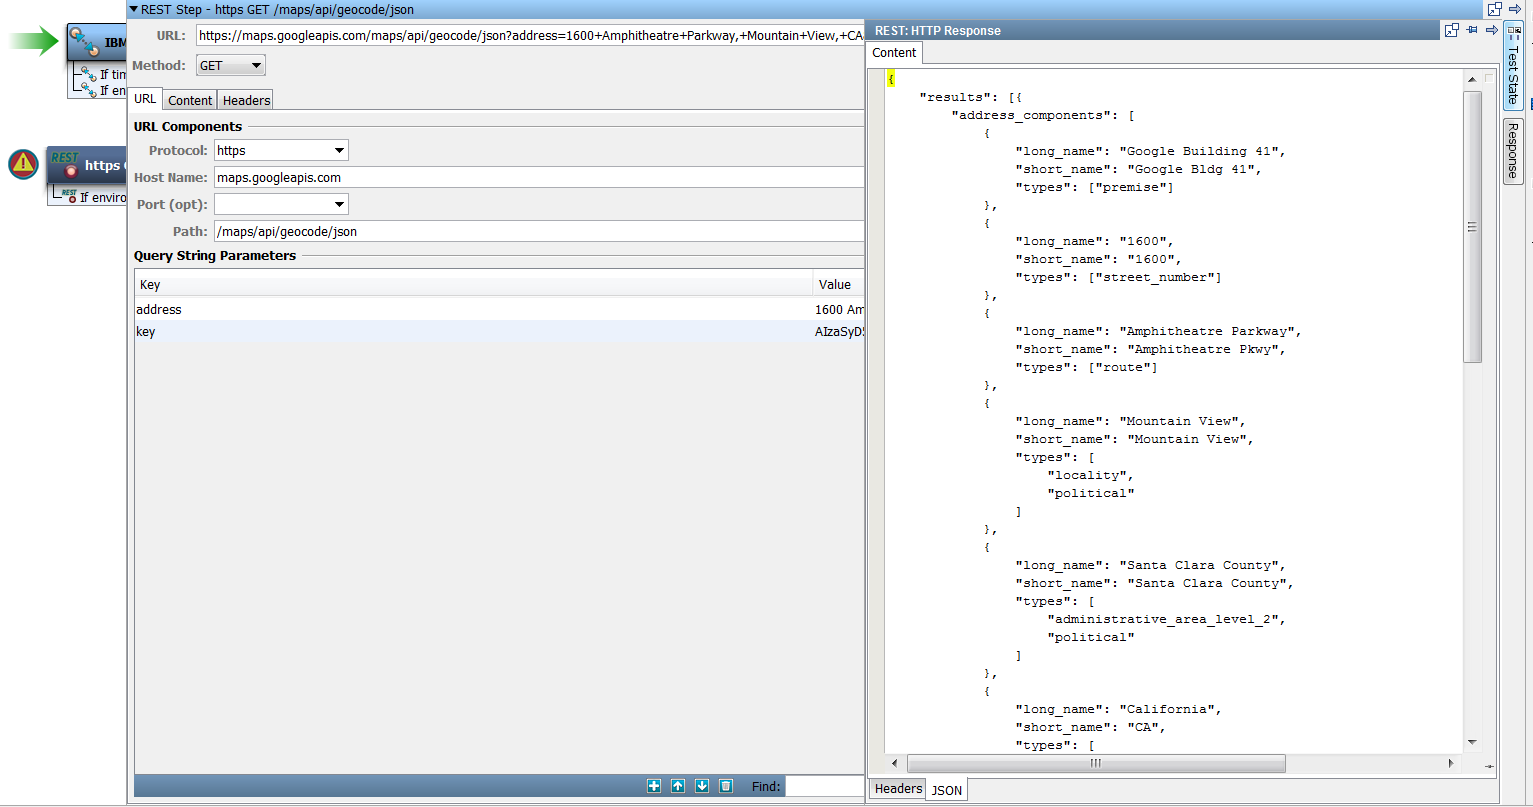Click the 'If tim' assertion icon
Image resolution: width=1533 pixels, height=807 pixels.
[x=88, y=74]
